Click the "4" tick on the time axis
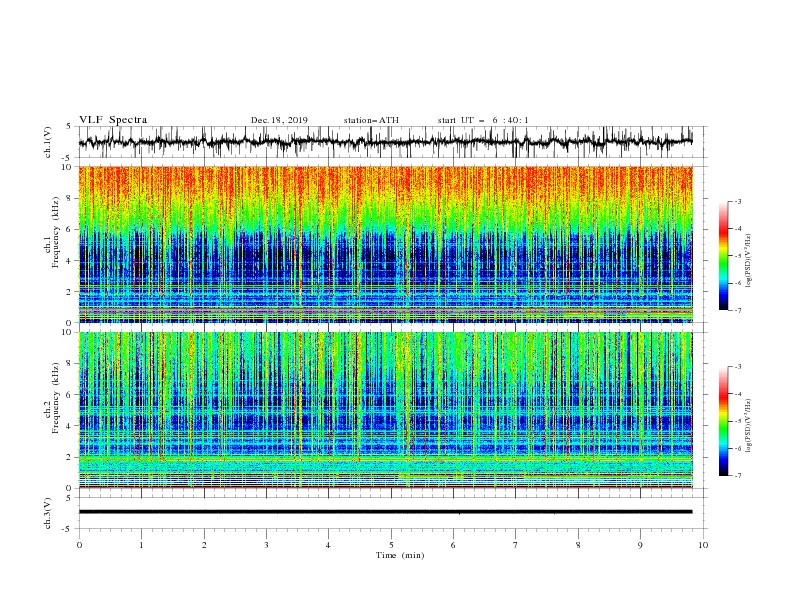This screenshot has width=792, height=612. pyautogui.click(x=328, y=545)
